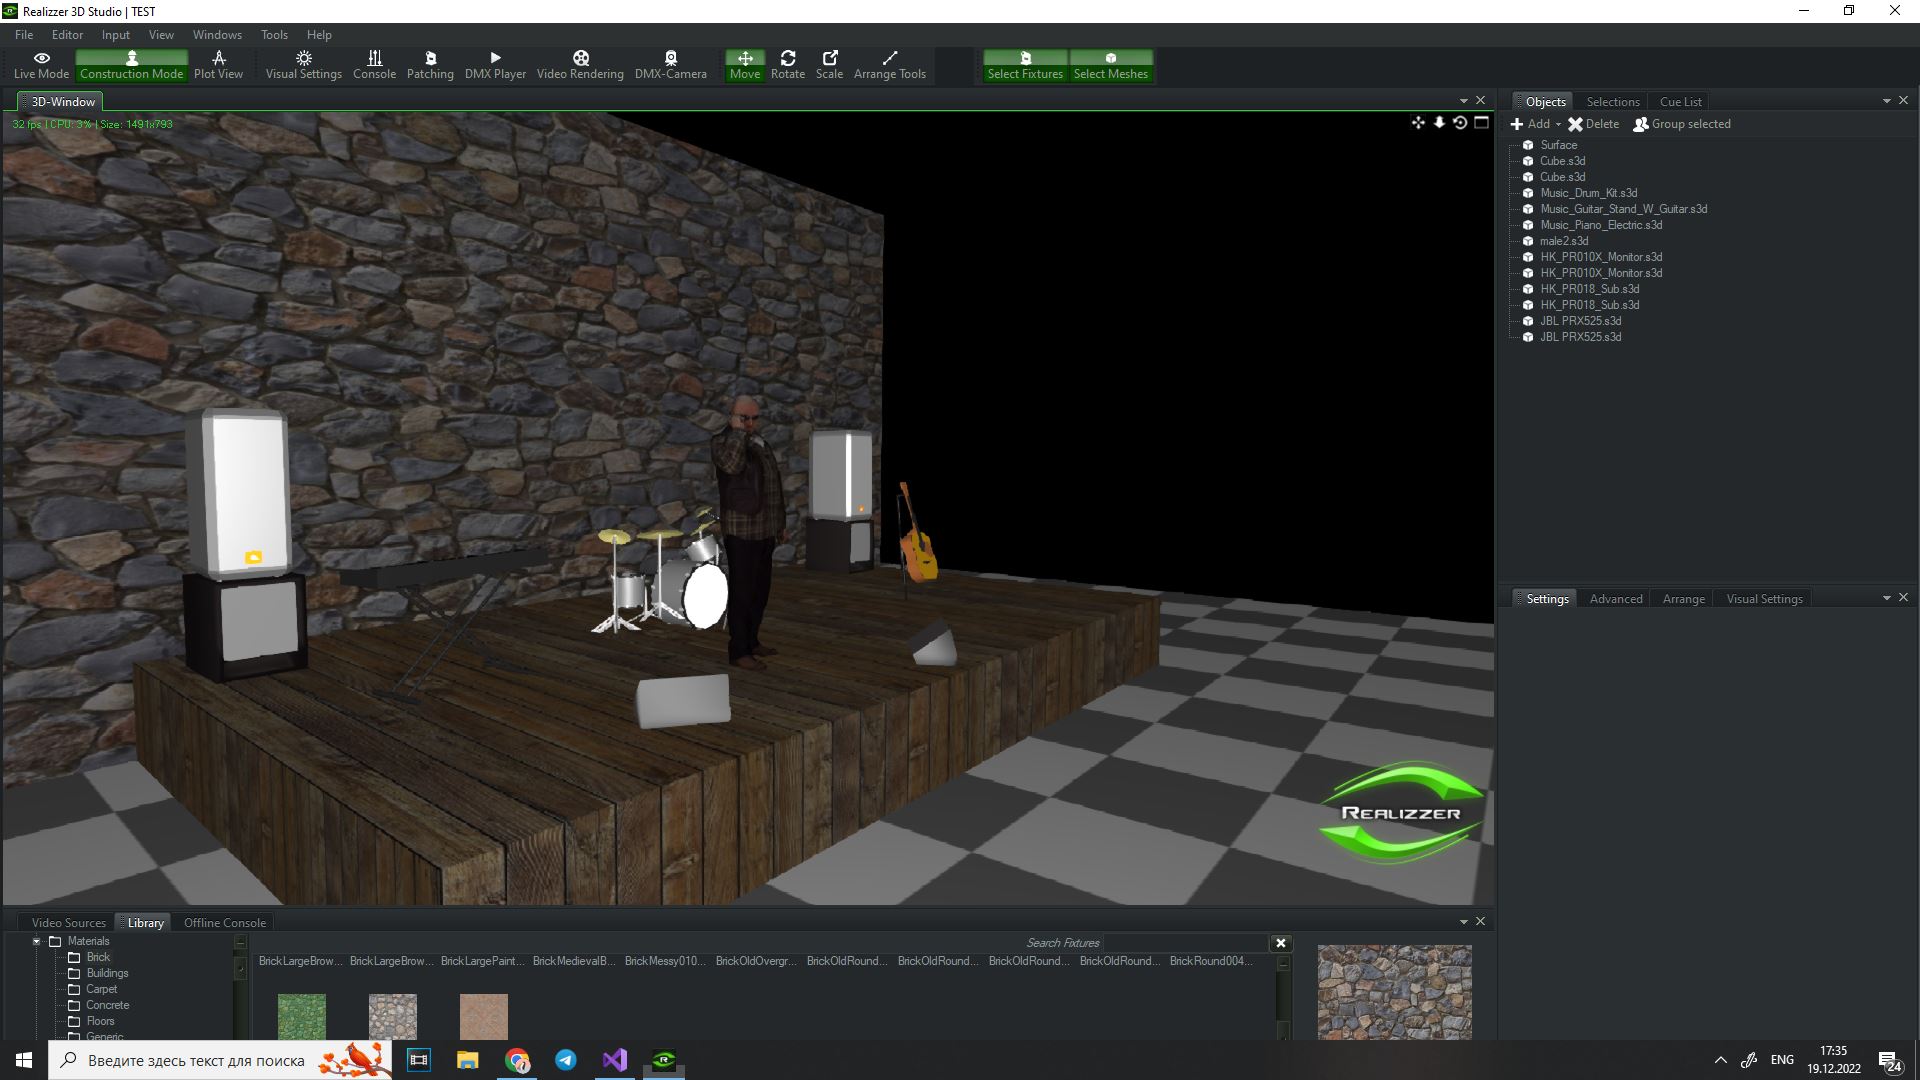Reset the 3D view camera icon
1920x1080 pixels.
pyautogui.click(x=1460, y=123)
